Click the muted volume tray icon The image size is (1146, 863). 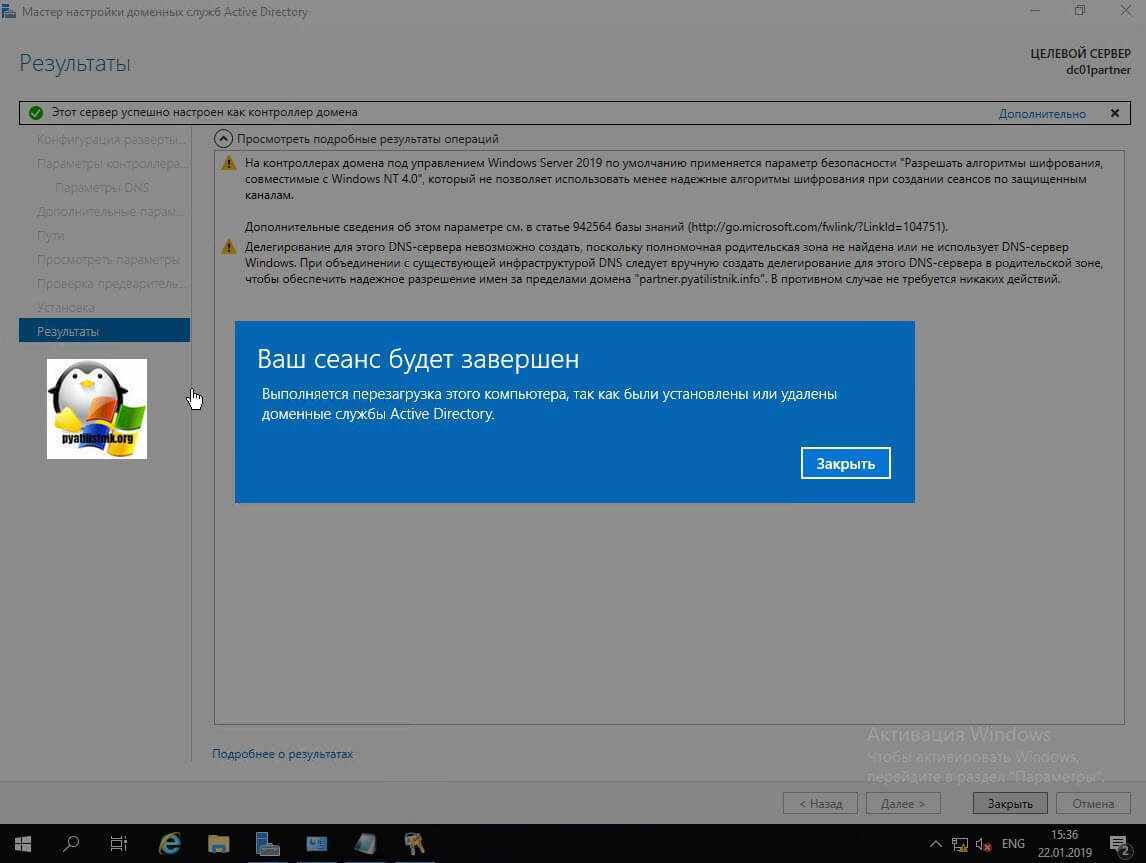983,845
